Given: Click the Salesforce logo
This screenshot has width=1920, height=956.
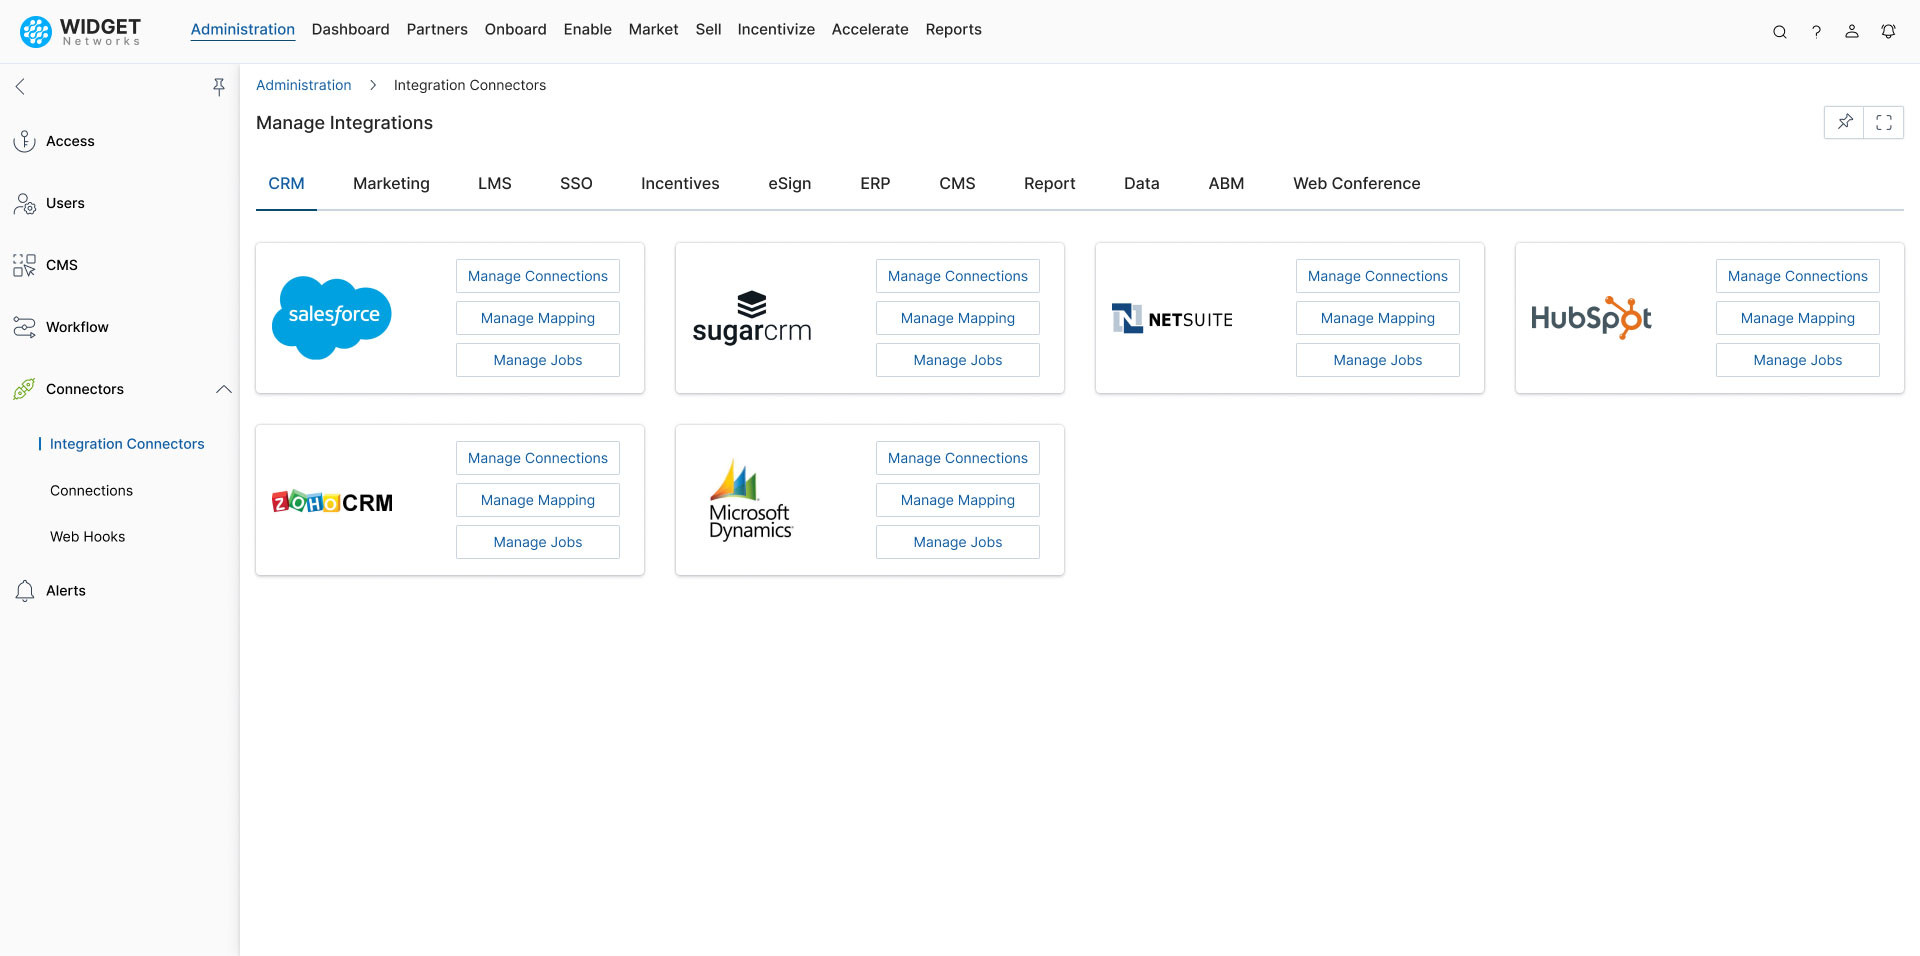Looking at the screenshot, I should click(332, 318).
